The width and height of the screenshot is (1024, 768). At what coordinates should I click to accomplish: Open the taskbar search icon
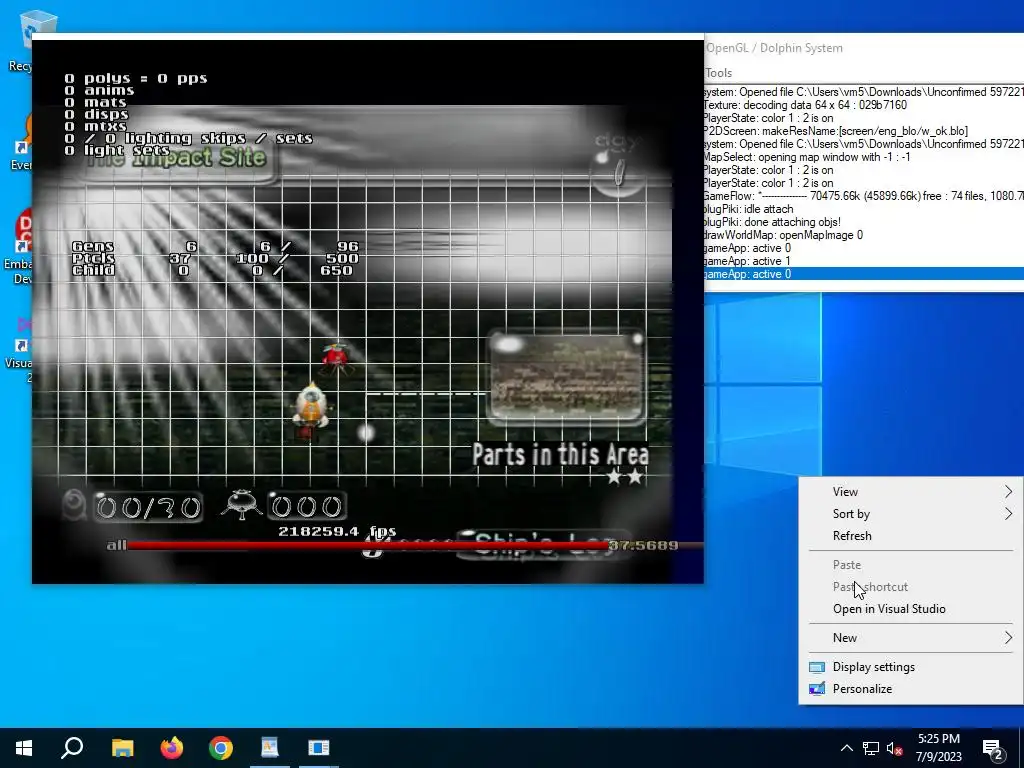click(72, 748)
